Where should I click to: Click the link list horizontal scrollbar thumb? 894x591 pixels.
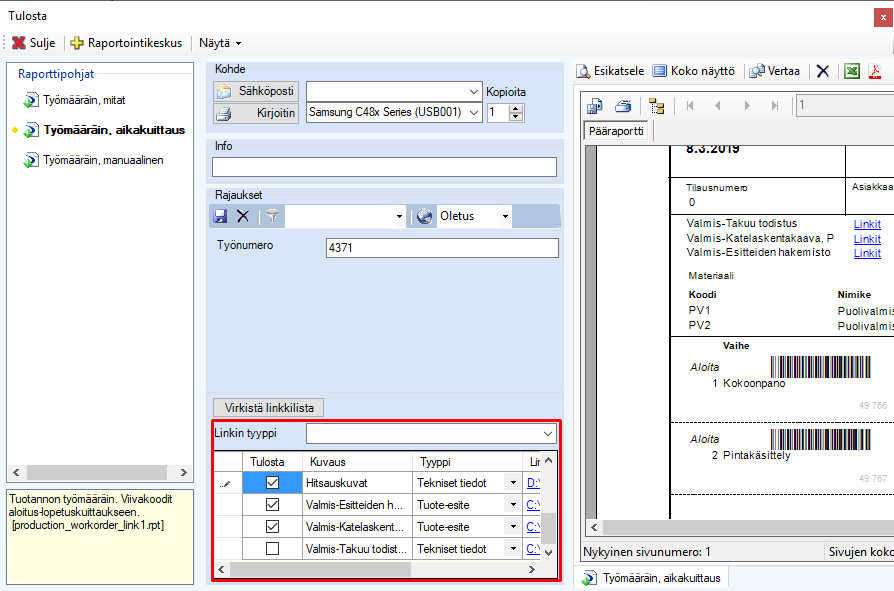(x=320, y=569)
